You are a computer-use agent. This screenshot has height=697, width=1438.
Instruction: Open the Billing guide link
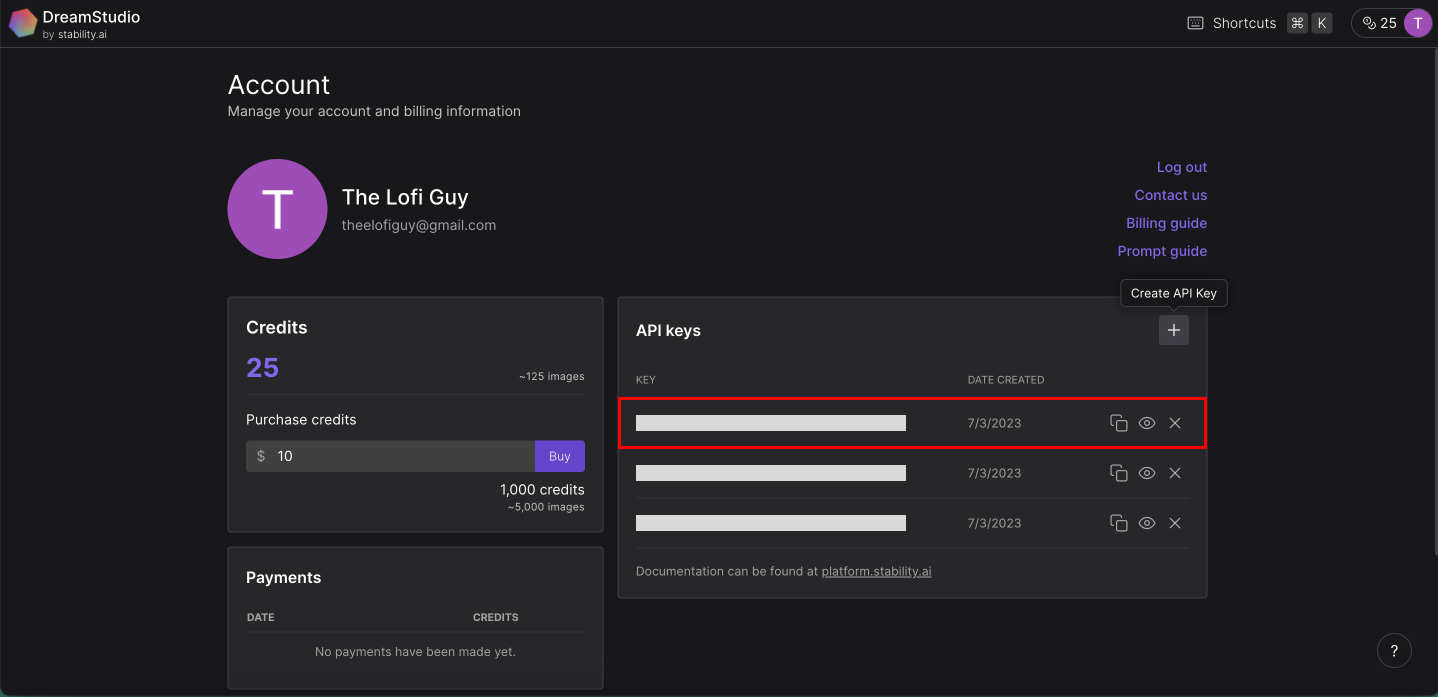click(x=1166, y=223)
